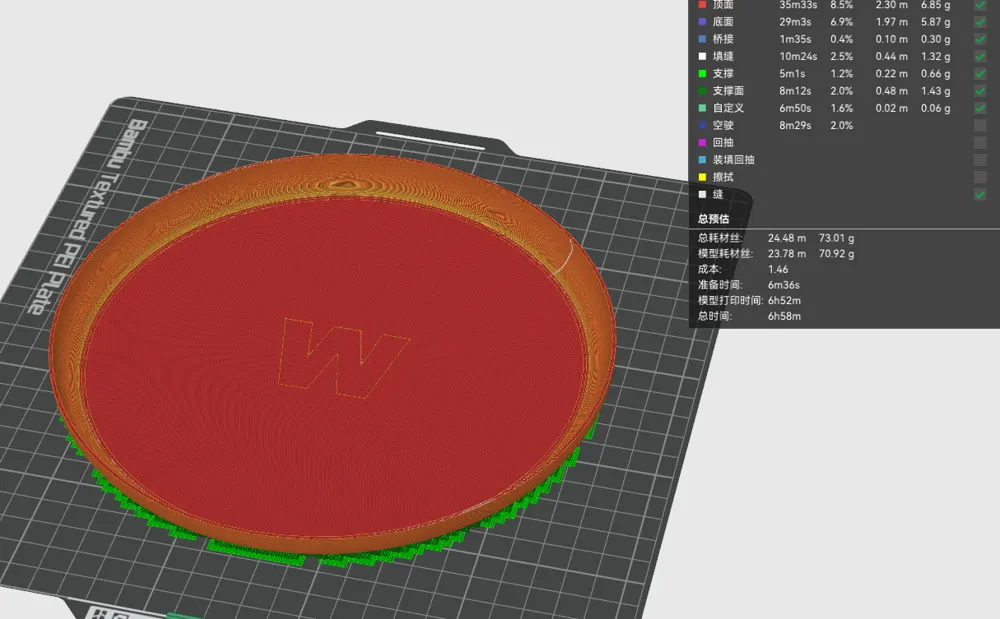Click the white 填缝 color swatch

tap(702, 56)
